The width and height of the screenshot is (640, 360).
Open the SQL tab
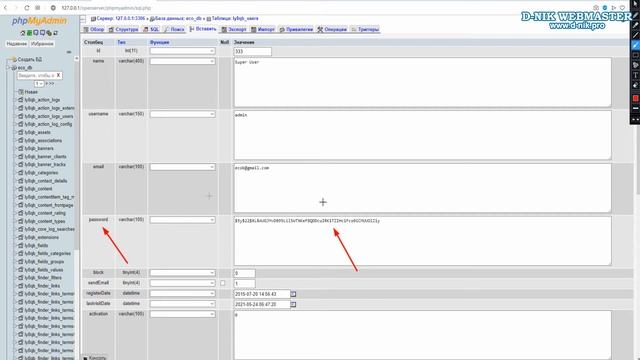(151, 29)
